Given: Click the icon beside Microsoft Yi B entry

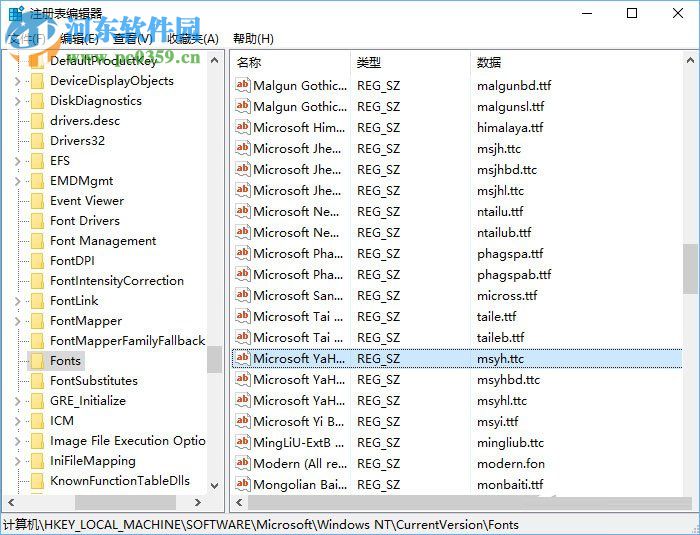Looking at the screenshot, I should point(242,421).
